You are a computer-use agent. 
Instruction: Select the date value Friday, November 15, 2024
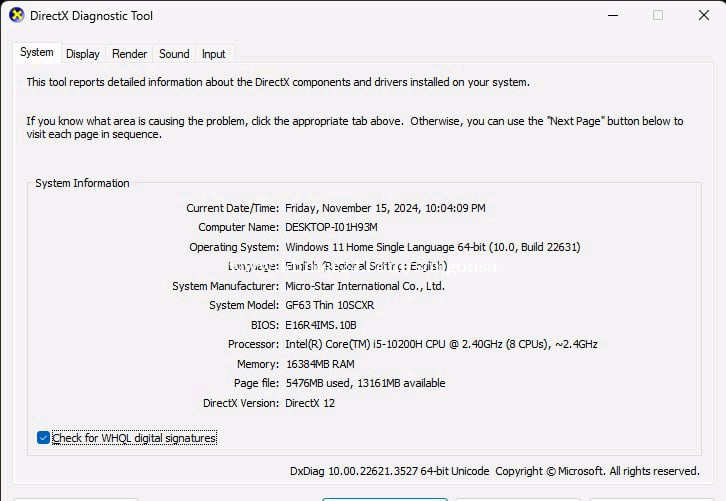click(385, 208)
